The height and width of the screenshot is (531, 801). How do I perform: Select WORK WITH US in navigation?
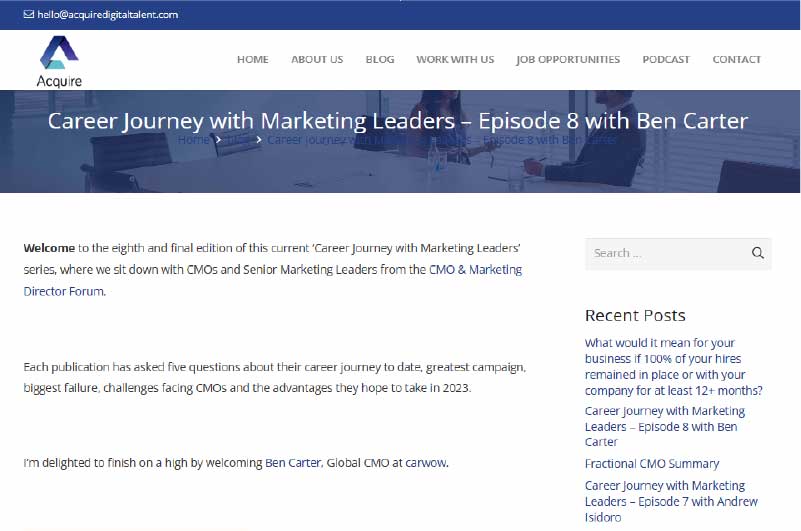point(455,59)
